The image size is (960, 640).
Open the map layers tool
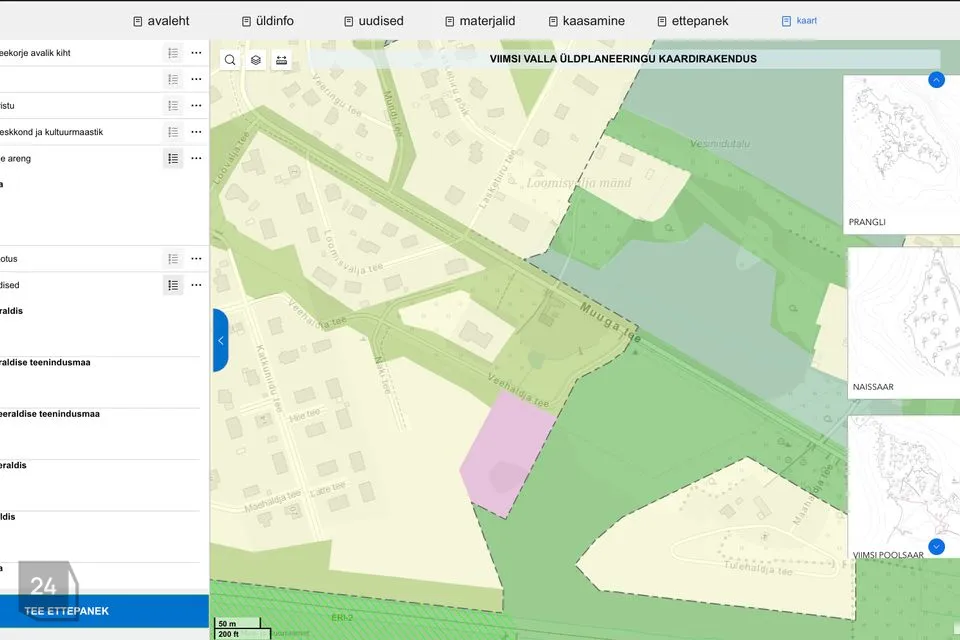click(256, 60)
